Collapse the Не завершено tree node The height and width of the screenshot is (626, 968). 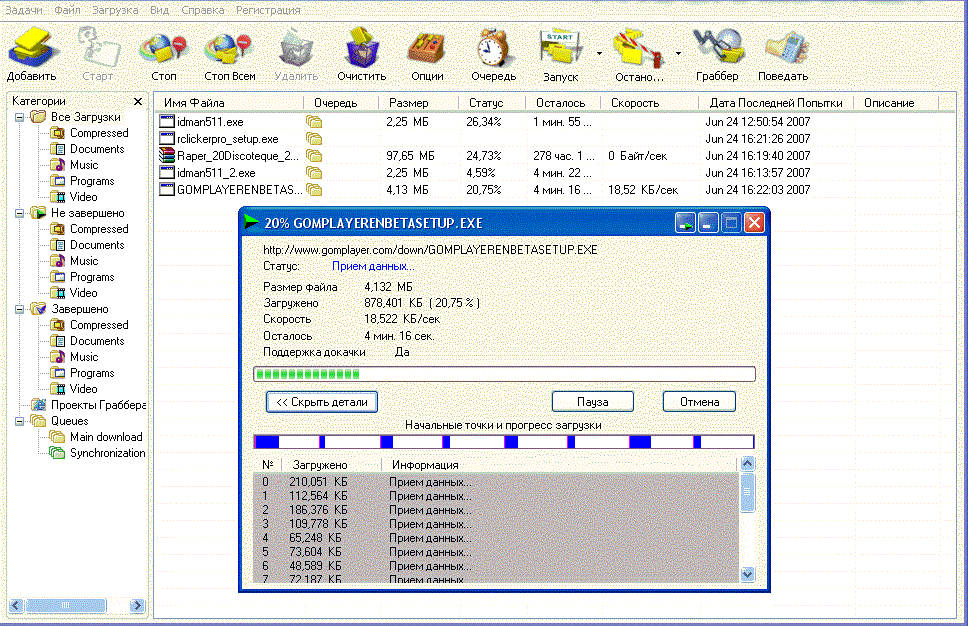click(x=20, y=213)
